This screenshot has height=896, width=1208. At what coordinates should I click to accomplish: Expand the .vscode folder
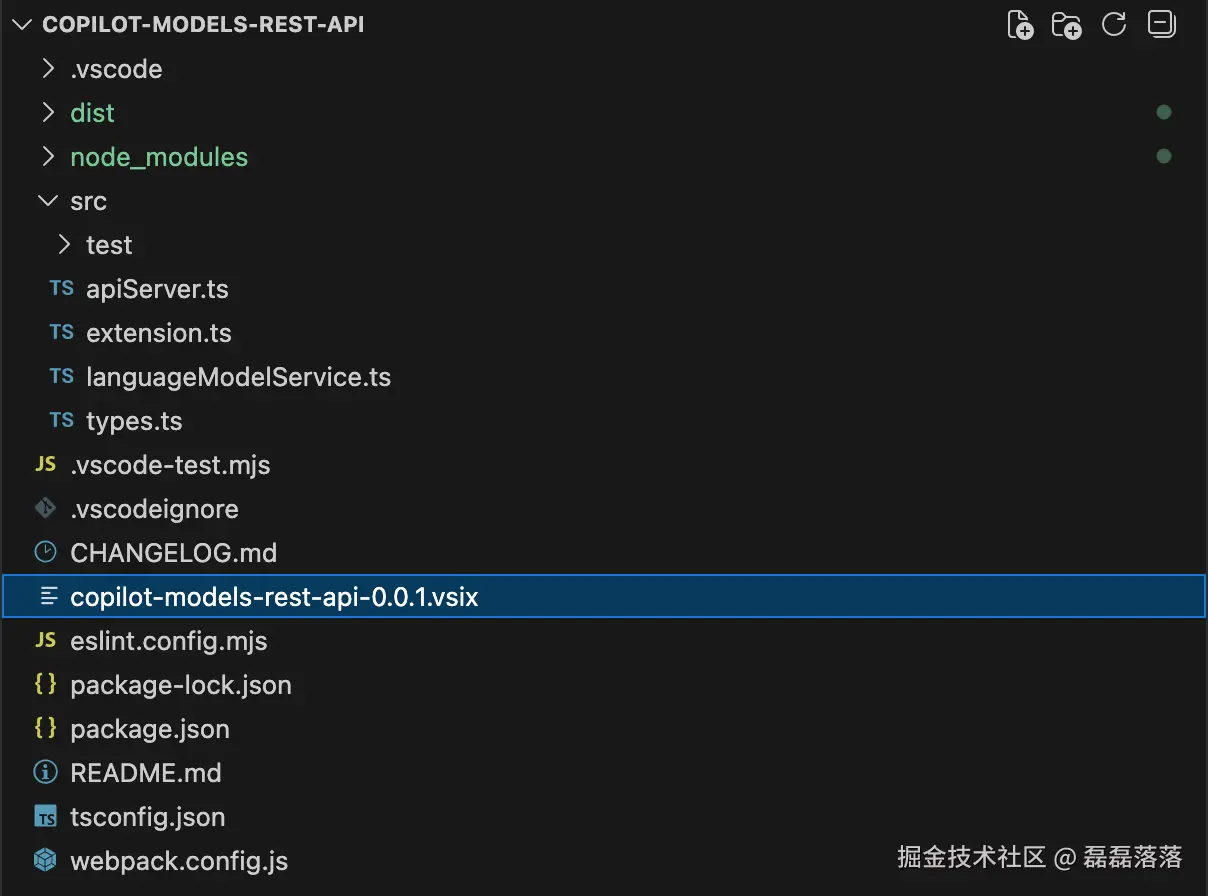coord(48,68)
